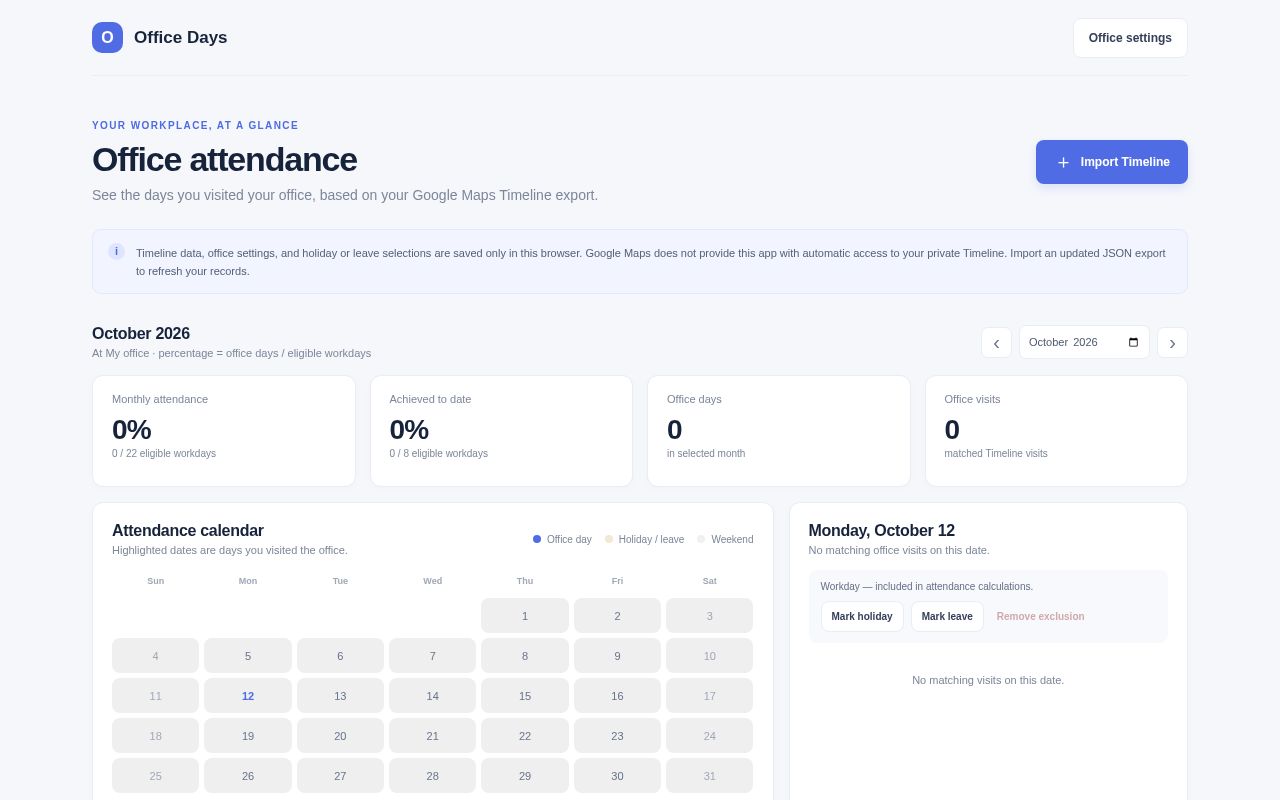Choose October 15 in the calendar

[525, 696]
